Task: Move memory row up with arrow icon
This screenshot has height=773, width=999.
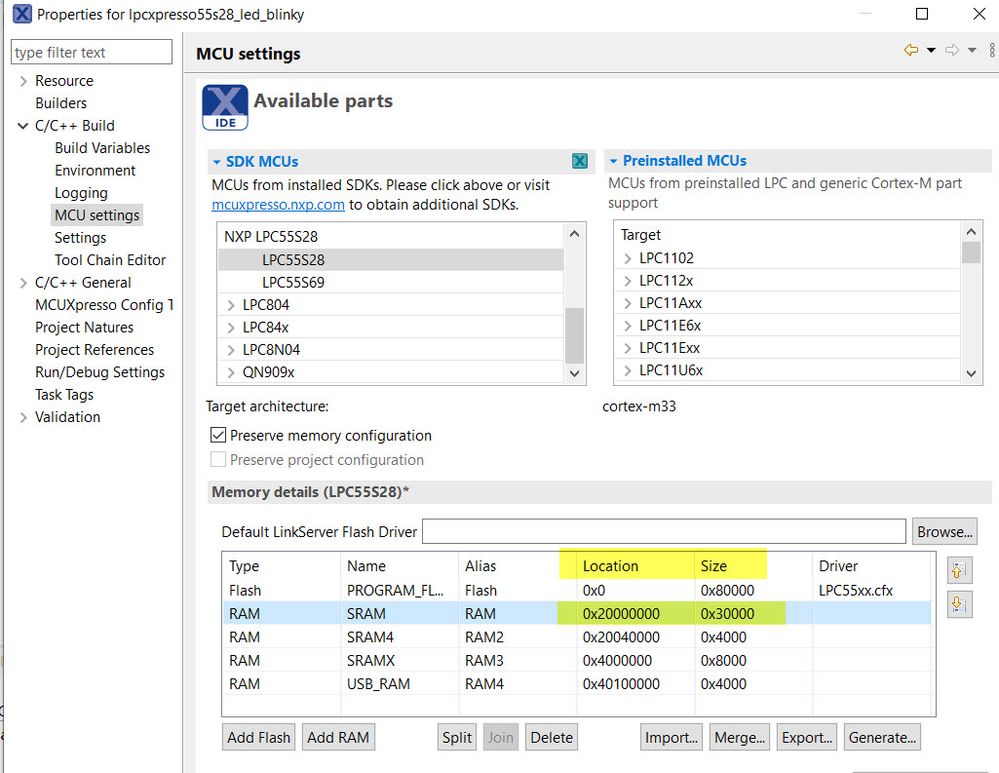Action: tap(959, 570)
